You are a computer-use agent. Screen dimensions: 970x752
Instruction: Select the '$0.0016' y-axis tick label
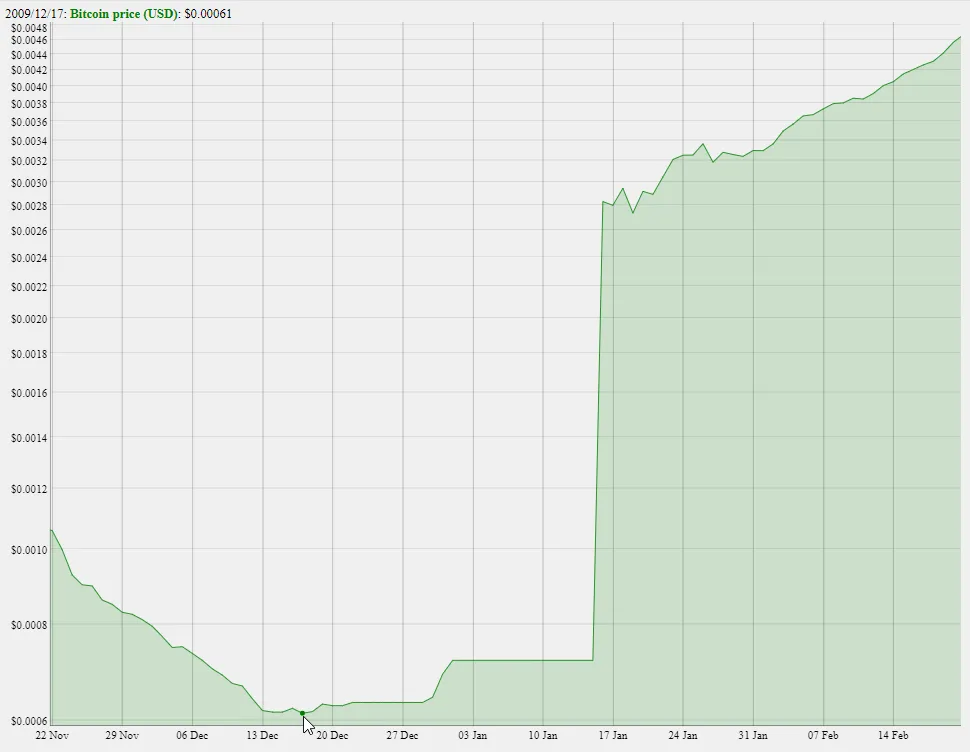pos(29,393)
